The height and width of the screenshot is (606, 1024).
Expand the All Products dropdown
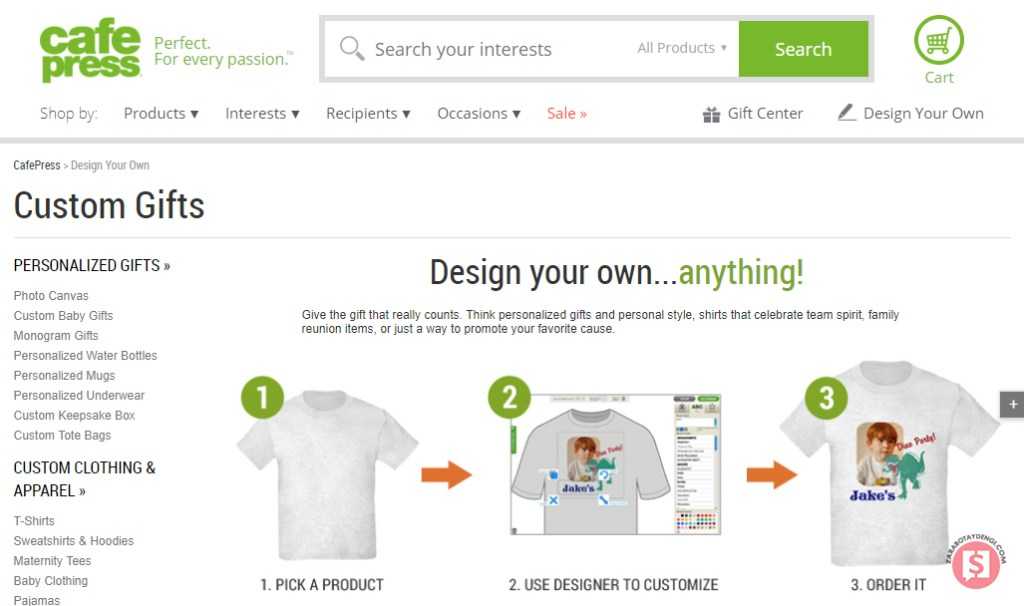[682, 48]
